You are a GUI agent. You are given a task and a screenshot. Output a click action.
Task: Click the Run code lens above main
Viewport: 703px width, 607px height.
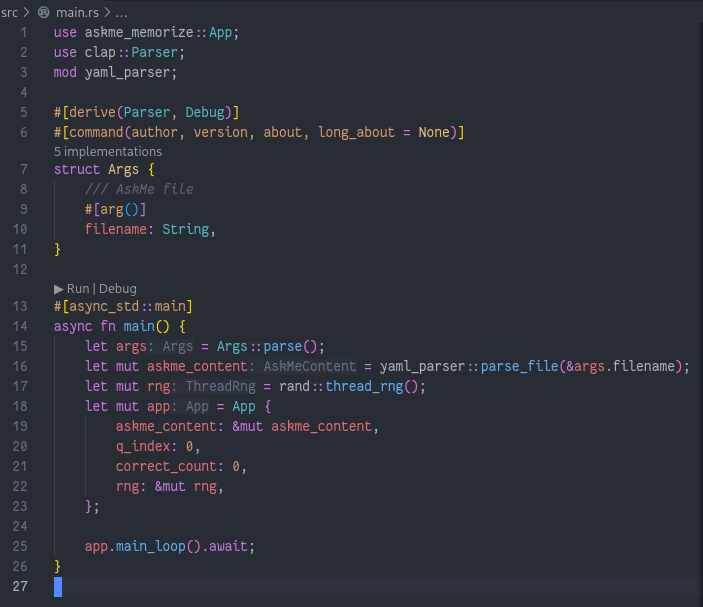pos(78,289)
